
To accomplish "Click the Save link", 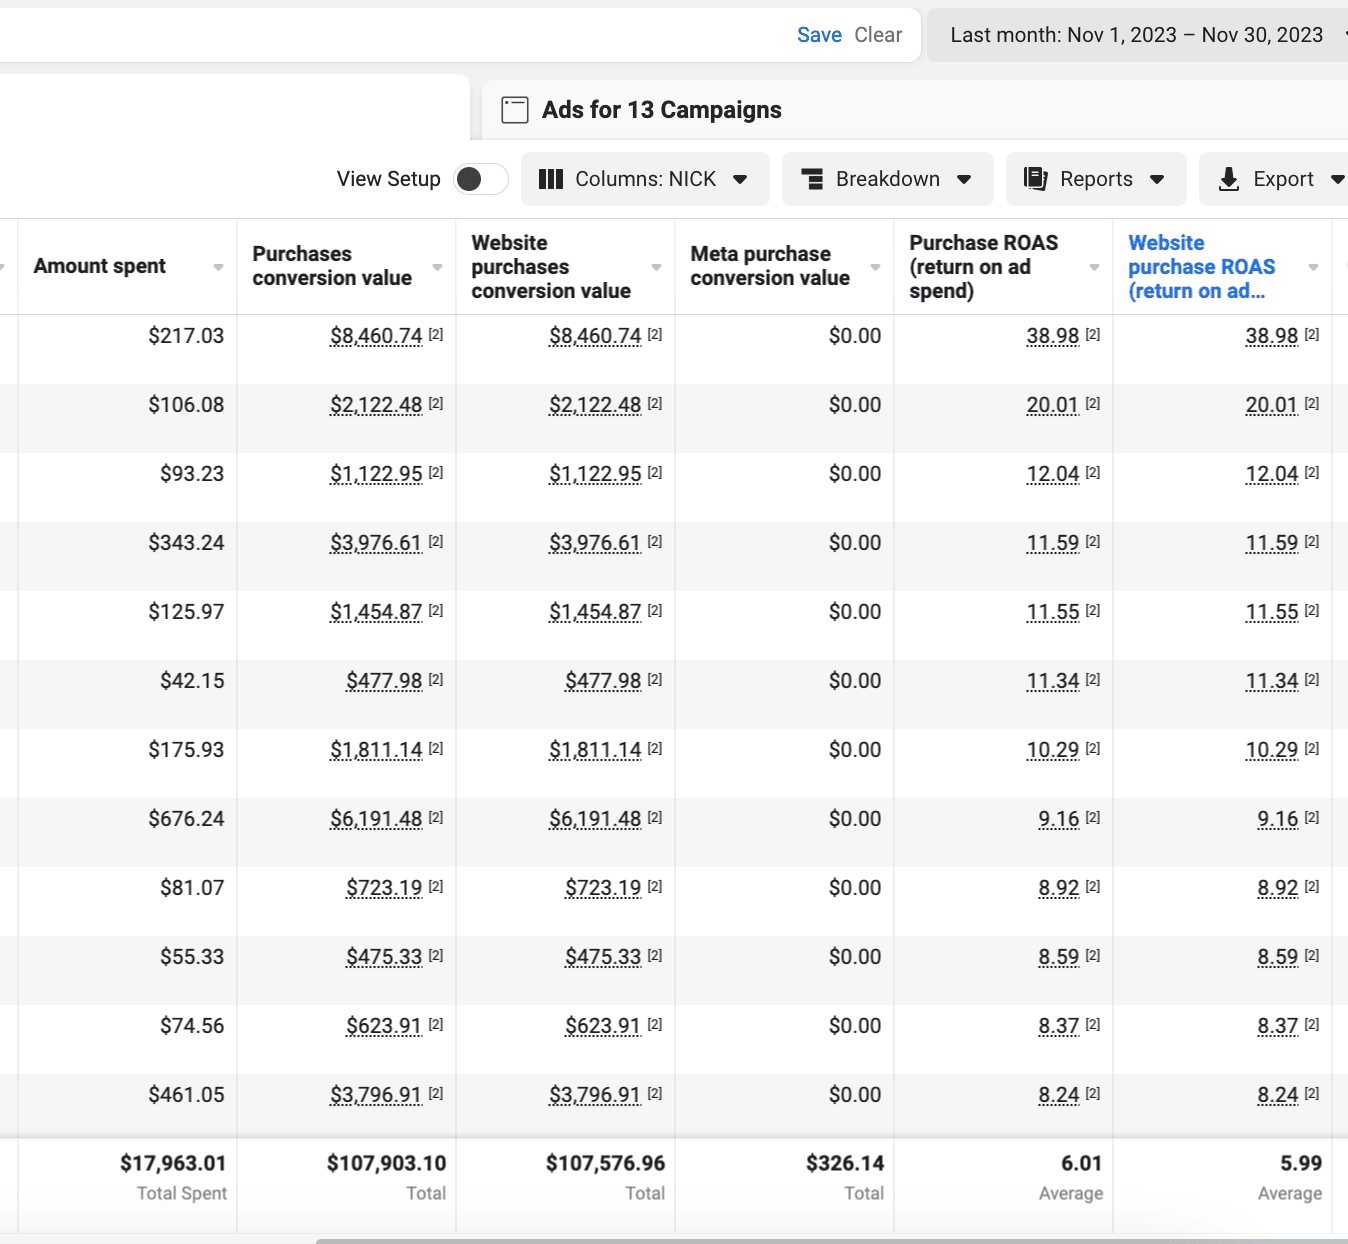I will (819, 35).
